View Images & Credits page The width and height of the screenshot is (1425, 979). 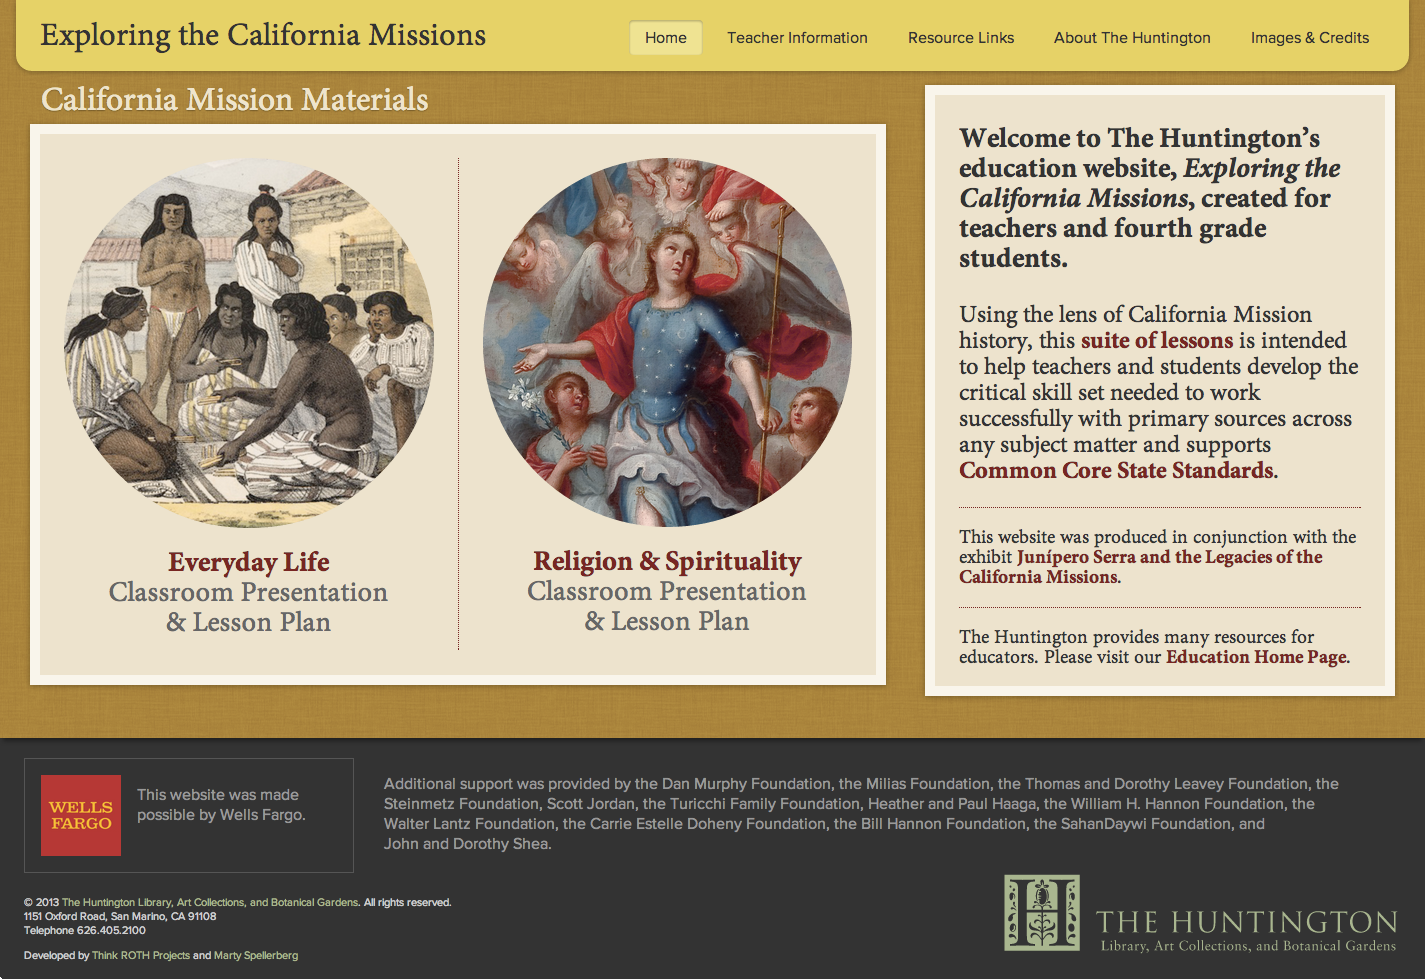tap(1310, 38)
